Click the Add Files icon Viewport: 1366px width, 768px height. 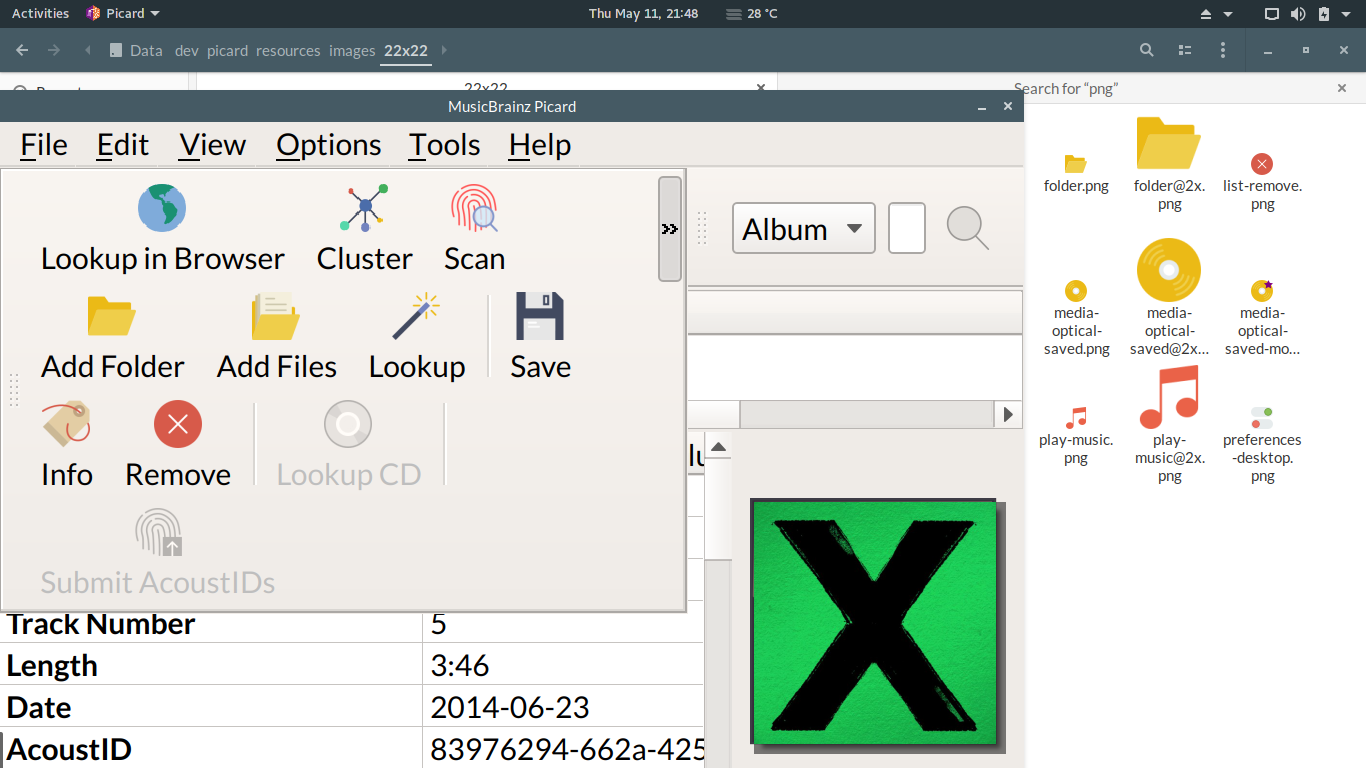(276, 316)
